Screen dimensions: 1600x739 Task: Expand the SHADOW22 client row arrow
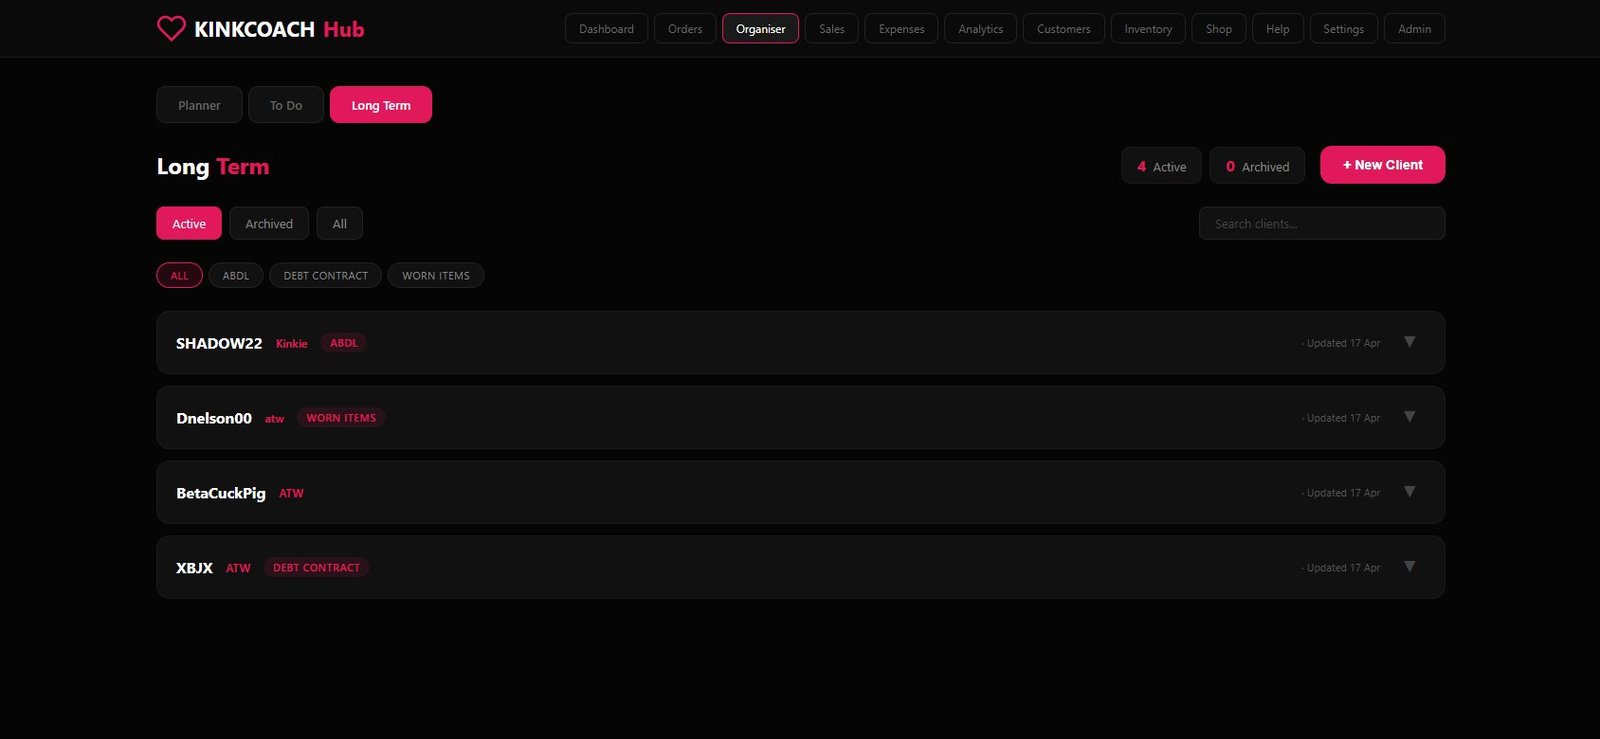click(1410, 342)
